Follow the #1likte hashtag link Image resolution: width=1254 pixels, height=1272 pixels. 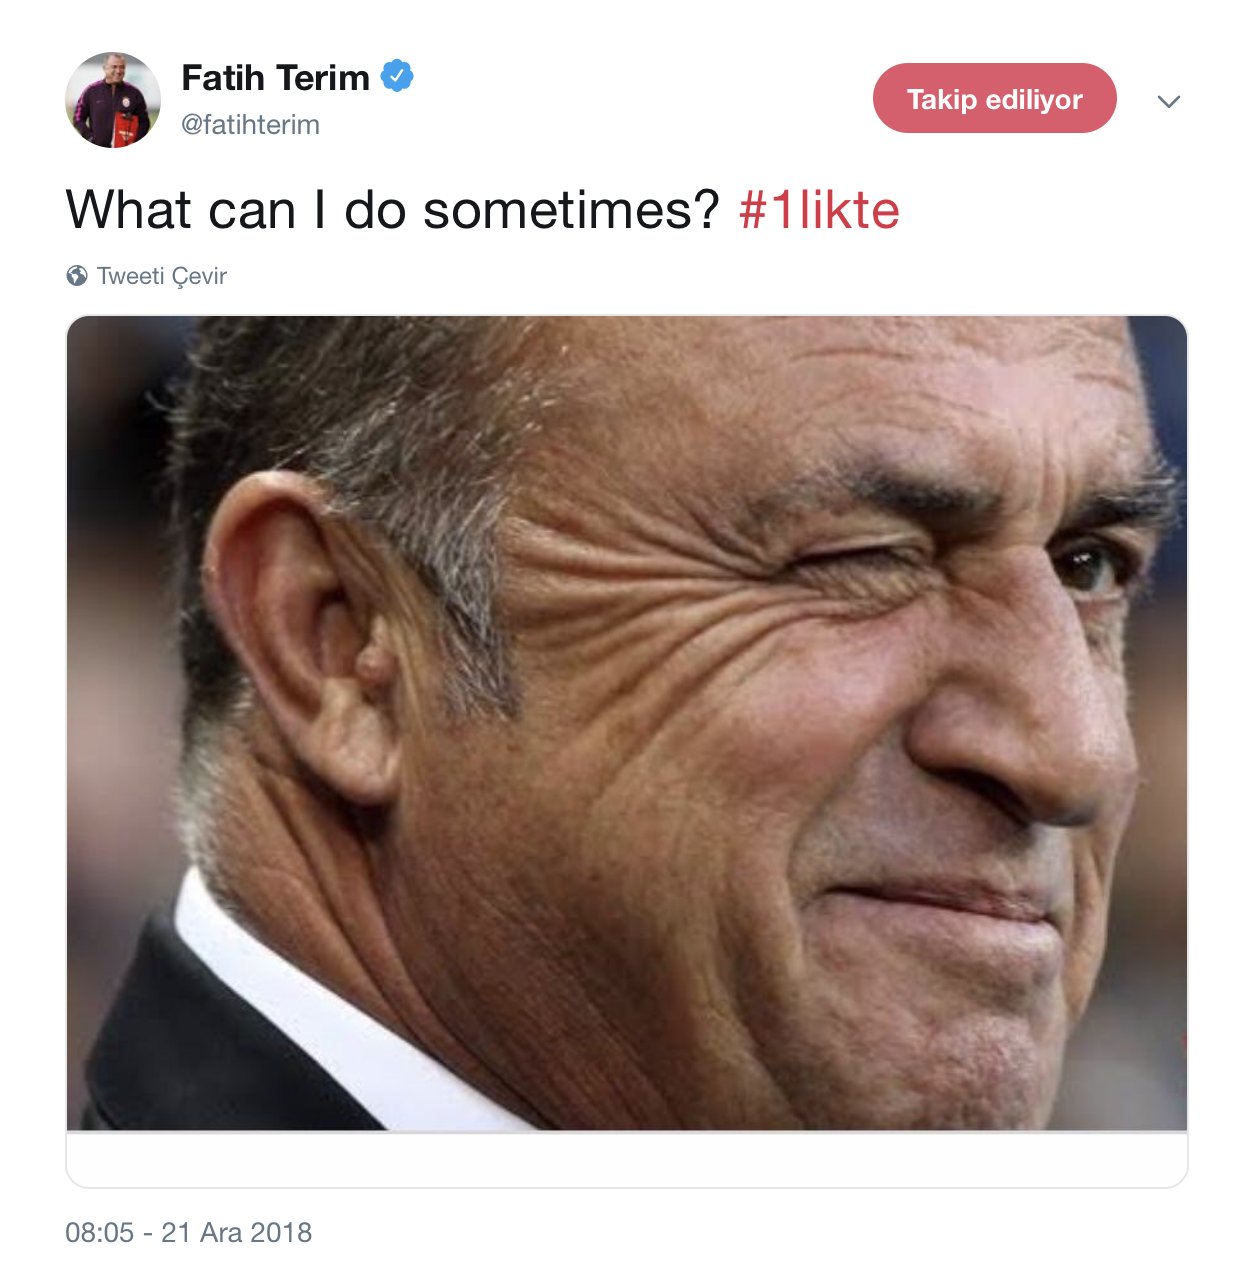pyautogui.click(x=819, y=210)
